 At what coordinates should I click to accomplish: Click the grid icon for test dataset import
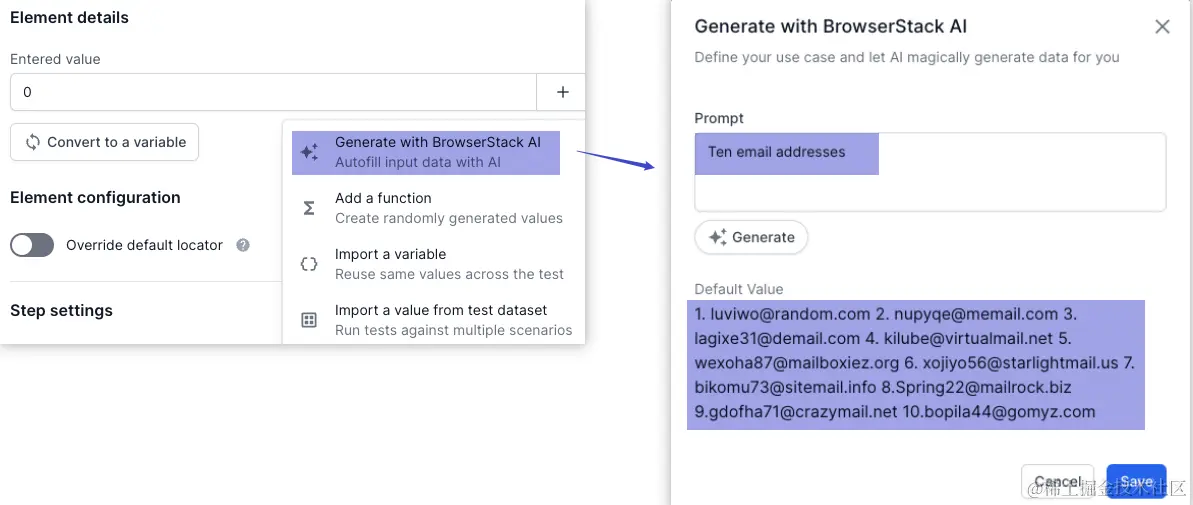pos(309,320)
